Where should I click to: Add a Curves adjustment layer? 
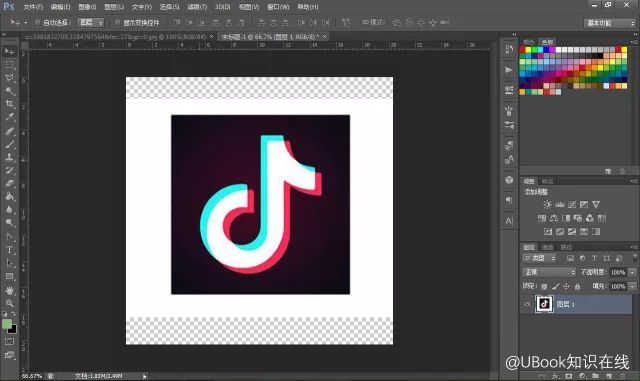coord(572,204)
